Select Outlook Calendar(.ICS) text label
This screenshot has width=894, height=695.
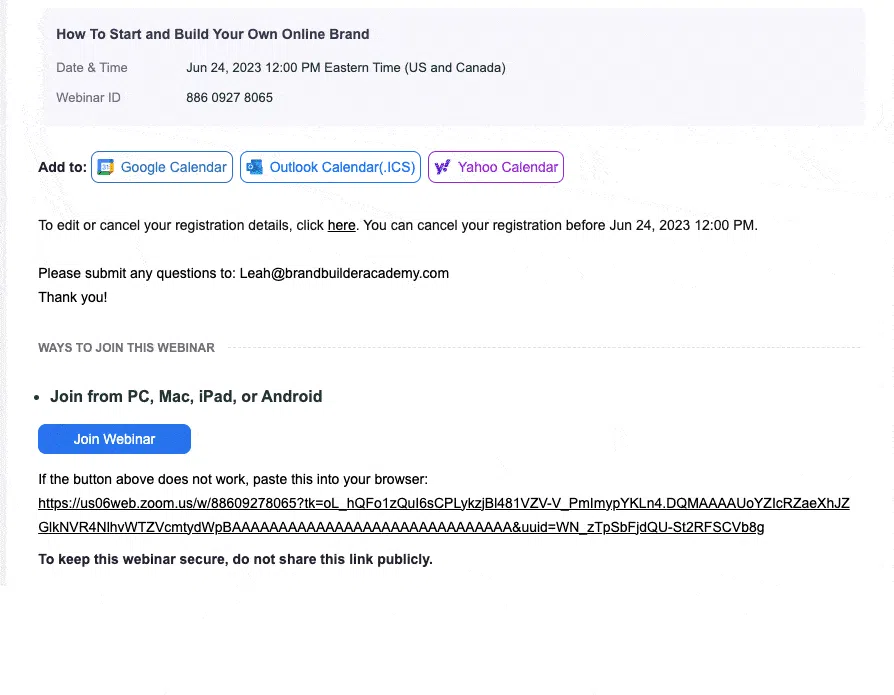(x=342, y=167)
